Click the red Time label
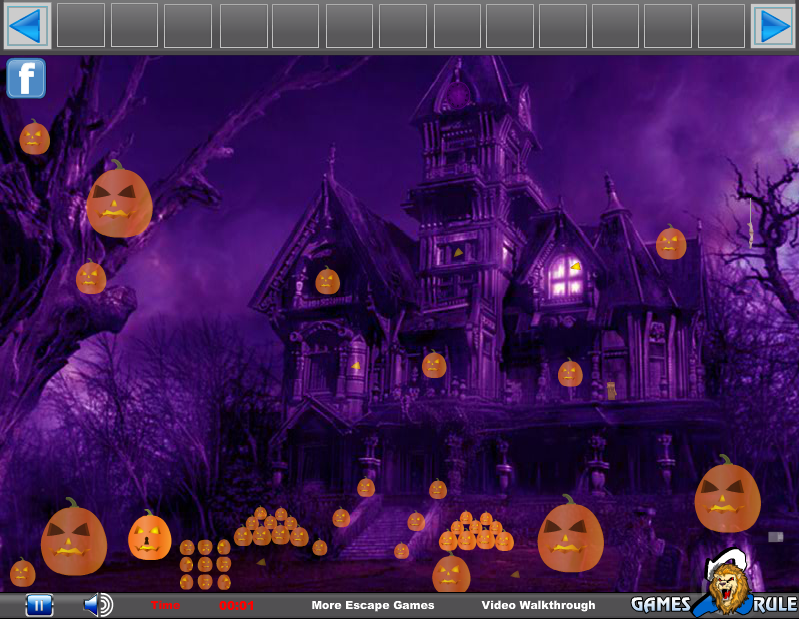The image size is (799, 619). tap(165, 605)
